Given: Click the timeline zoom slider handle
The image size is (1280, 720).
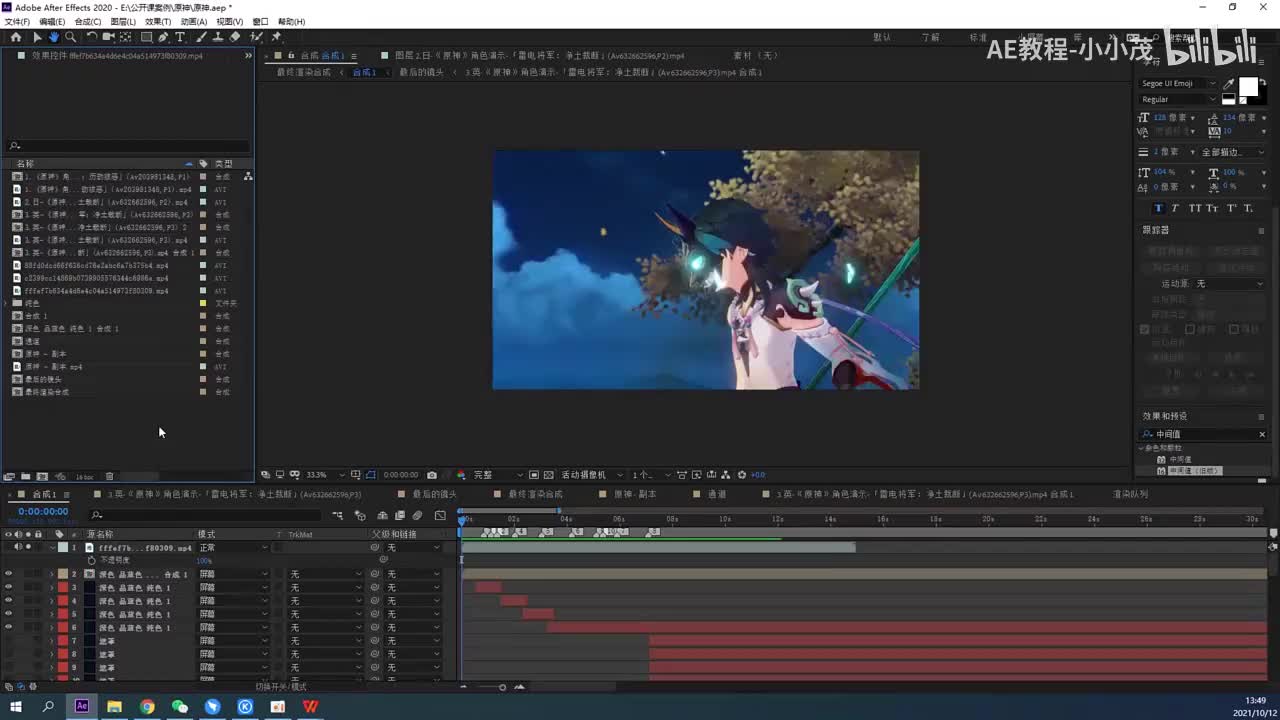Looking at the screenshot, I should [x=502, y=687].
